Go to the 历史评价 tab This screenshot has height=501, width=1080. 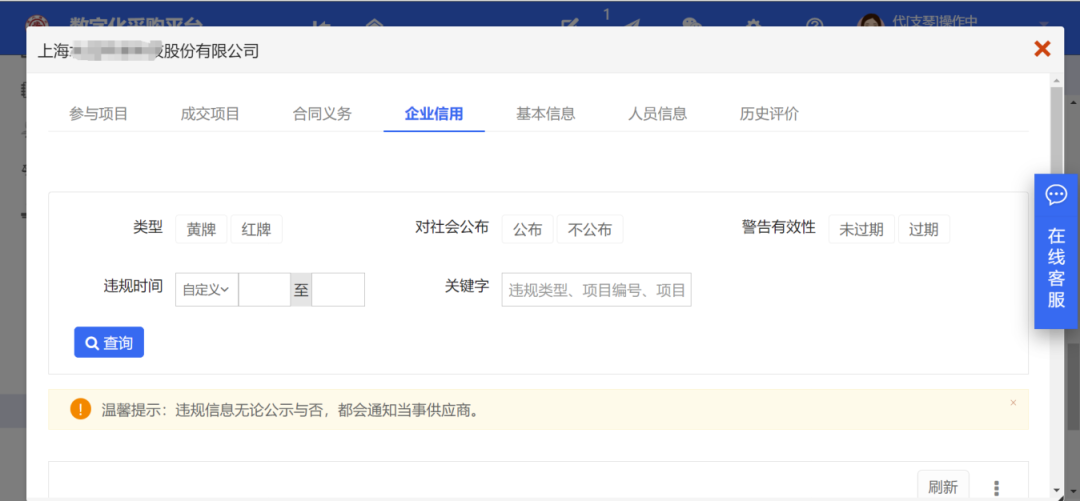769,114
